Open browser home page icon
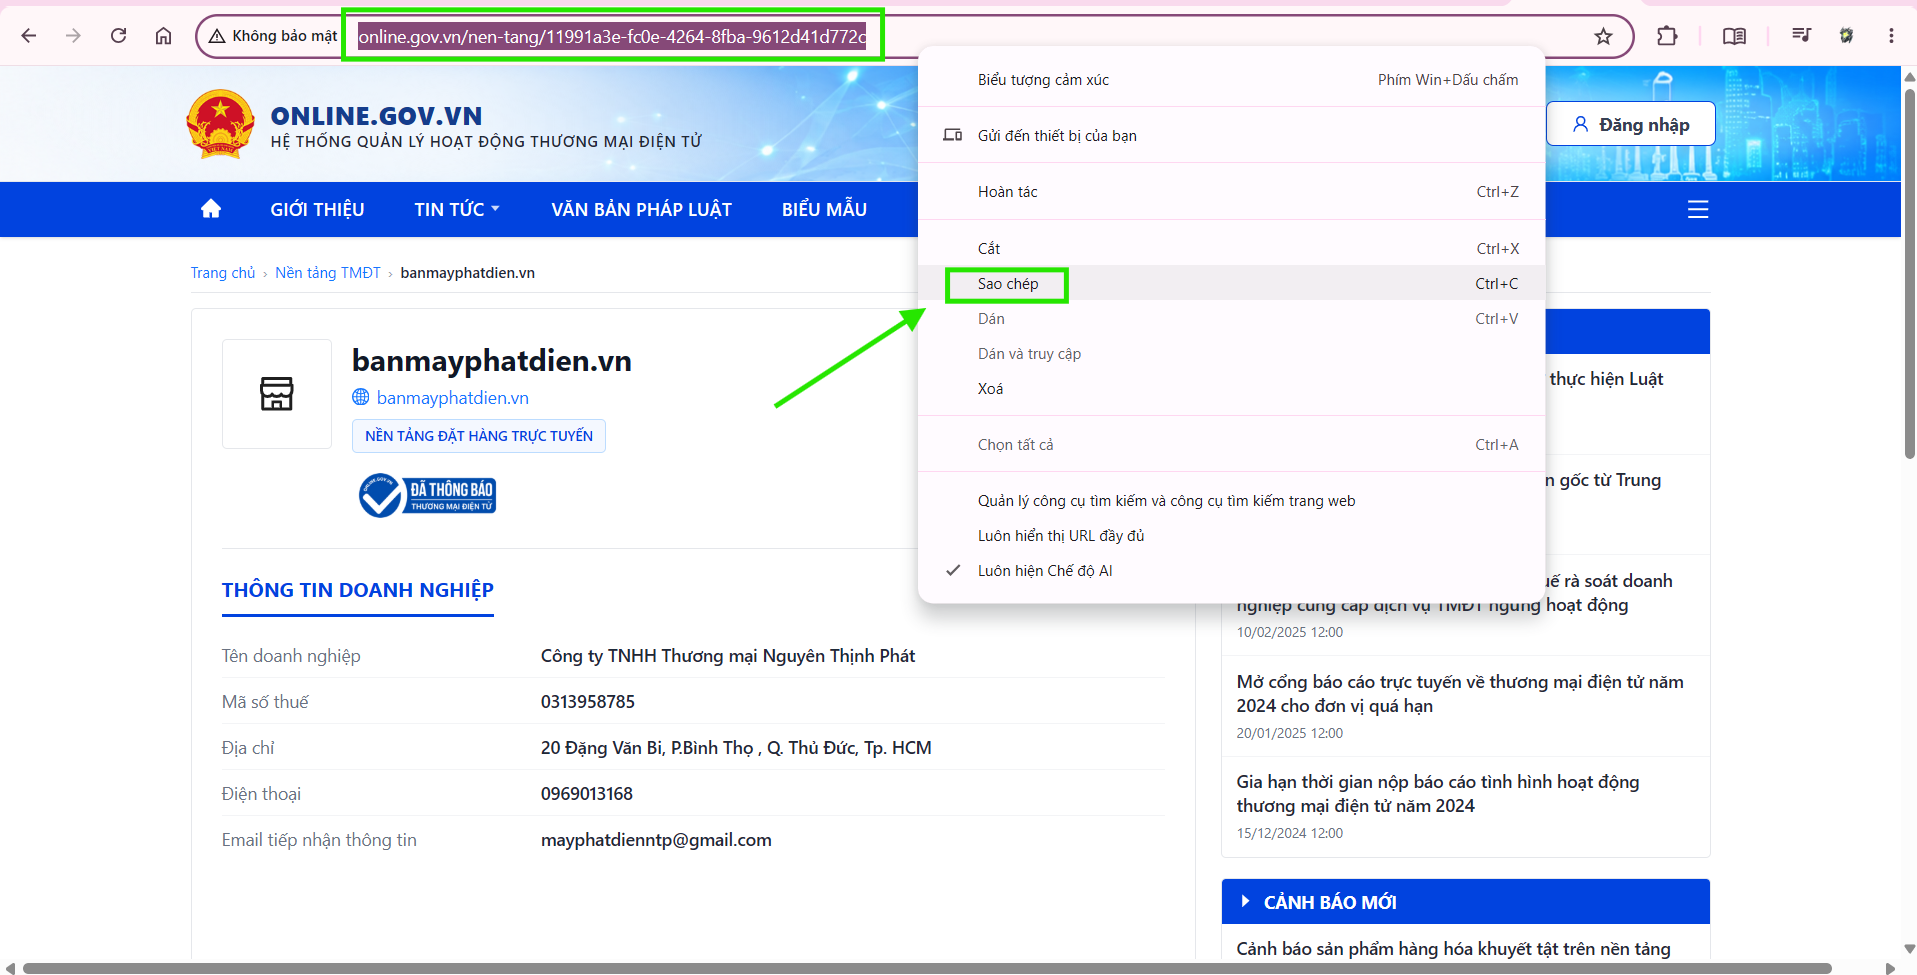The width and height of the screenshot is (1917, 975). tap(163, 36)
